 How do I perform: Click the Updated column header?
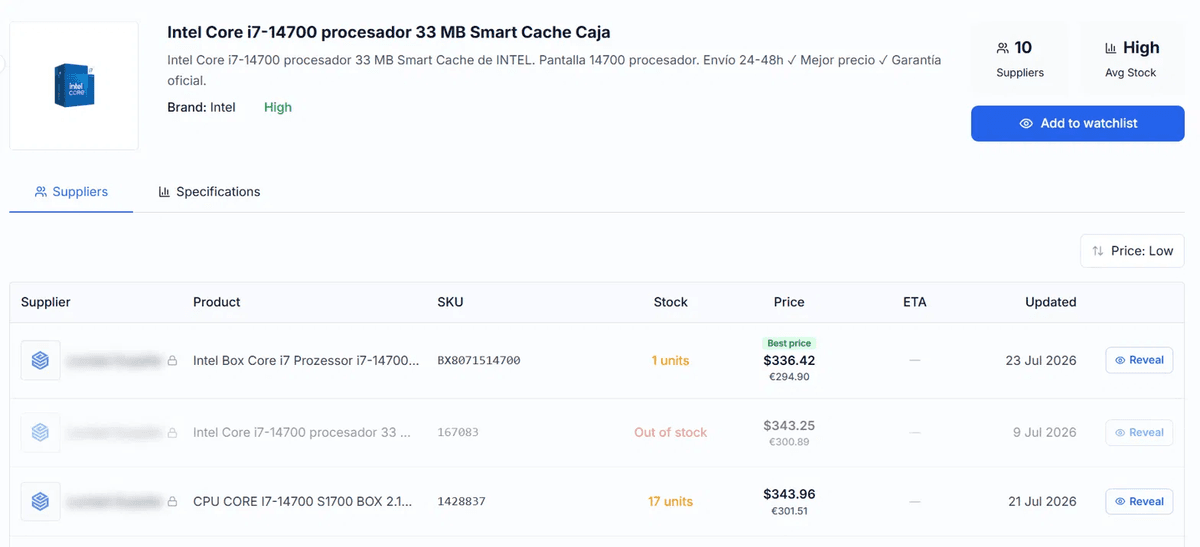(x=1050, y=302)
